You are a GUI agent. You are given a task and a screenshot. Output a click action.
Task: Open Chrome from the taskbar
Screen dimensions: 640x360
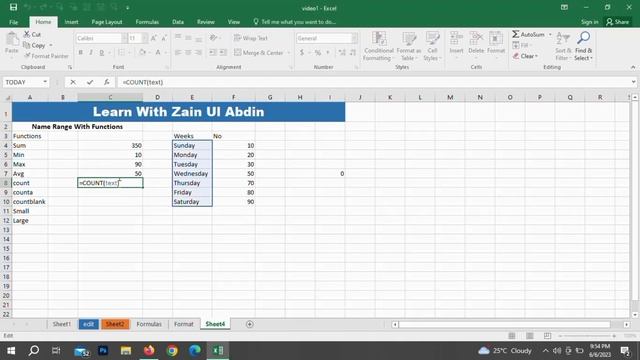[172, 350]
